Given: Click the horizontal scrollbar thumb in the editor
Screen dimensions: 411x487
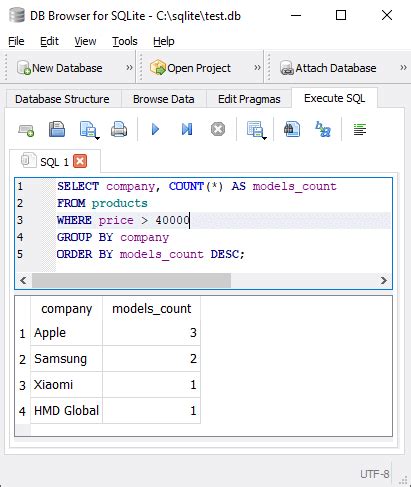Looking at the screenshot, I should click(x=131, y=281).
